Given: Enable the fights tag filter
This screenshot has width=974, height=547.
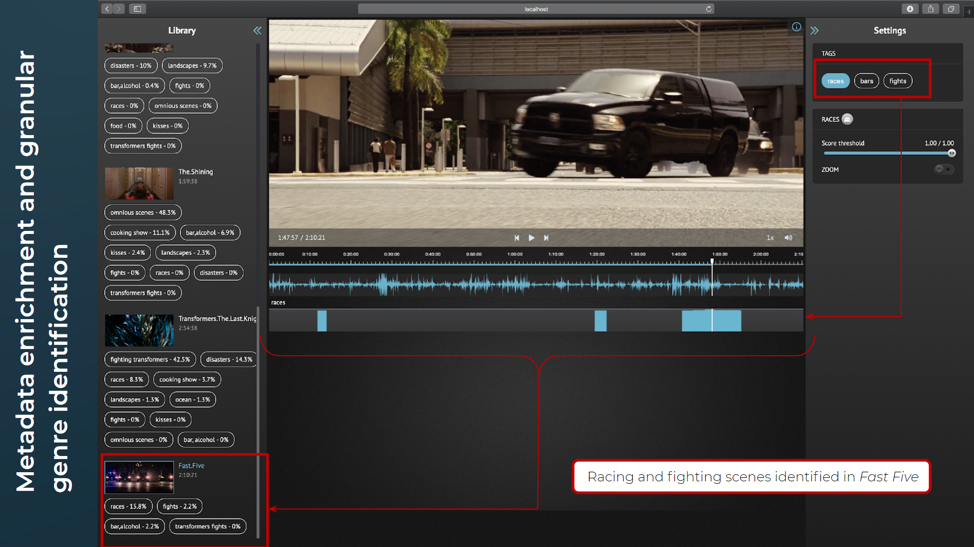Looking at the screenshot, I should [897, 81].
